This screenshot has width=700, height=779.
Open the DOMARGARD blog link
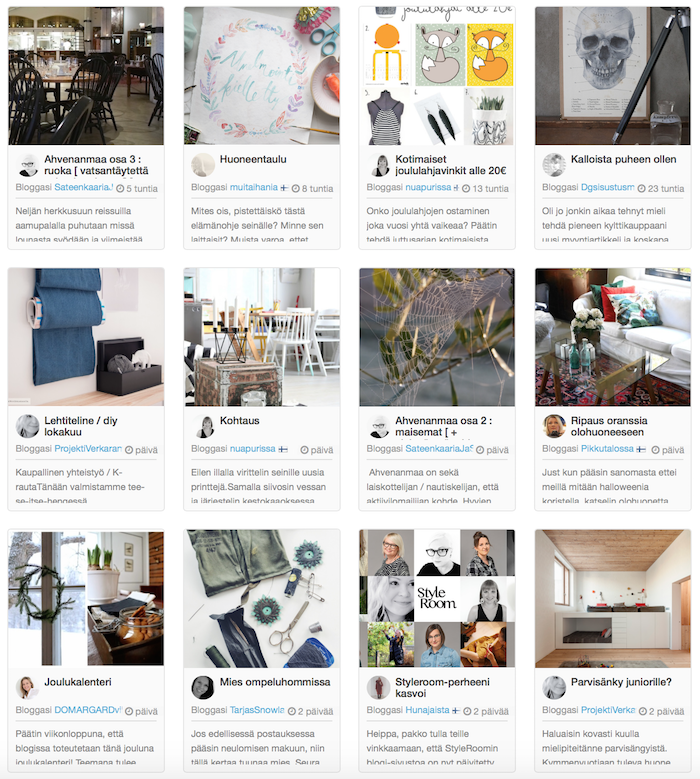(x=88, y=710)
